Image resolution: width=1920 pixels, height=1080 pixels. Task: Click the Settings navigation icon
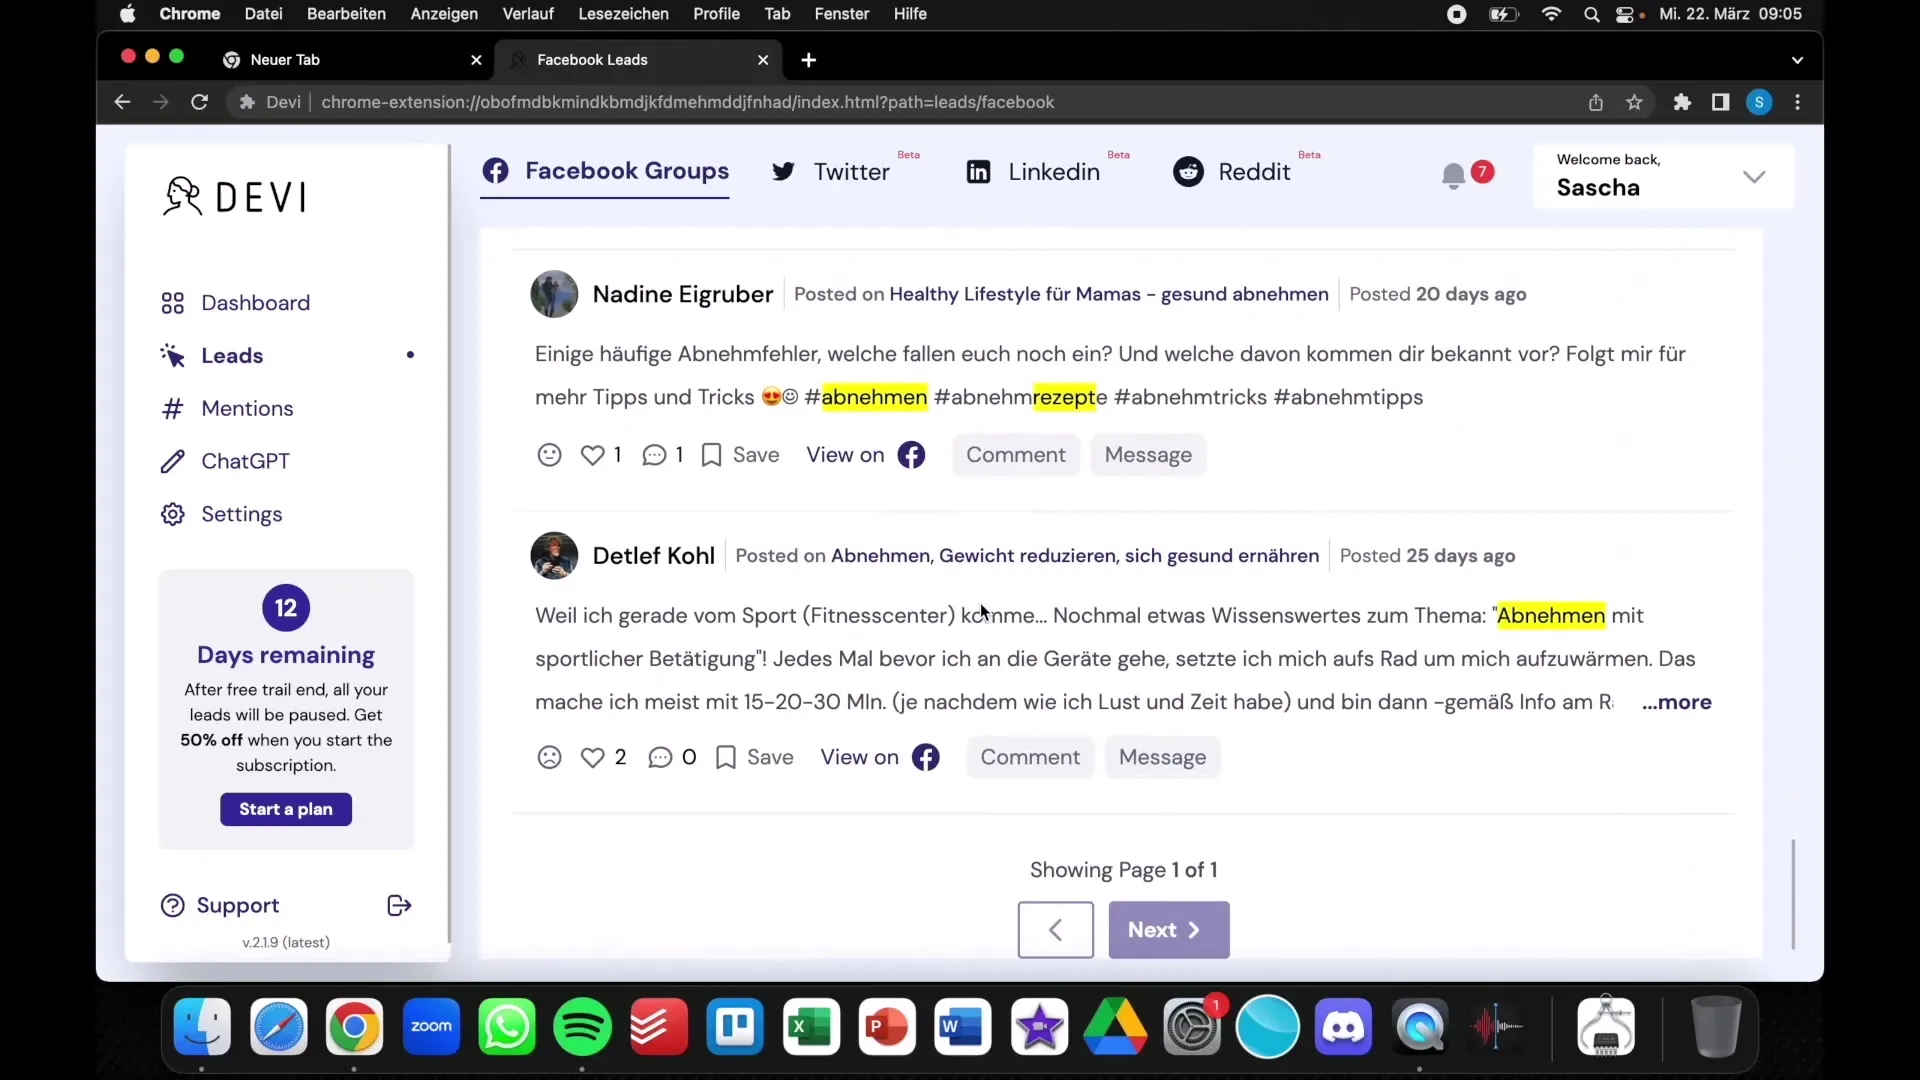tap(173, 514)
